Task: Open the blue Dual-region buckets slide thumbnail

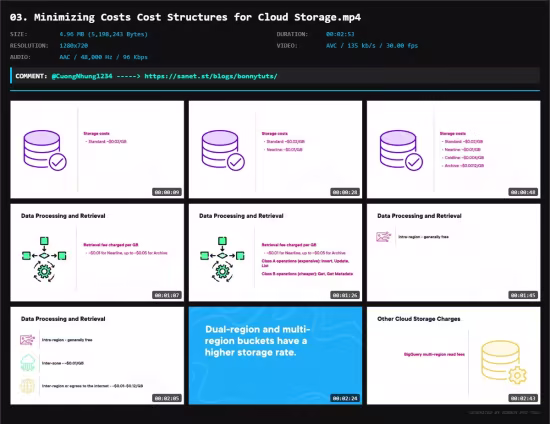Action: point(275,356)
